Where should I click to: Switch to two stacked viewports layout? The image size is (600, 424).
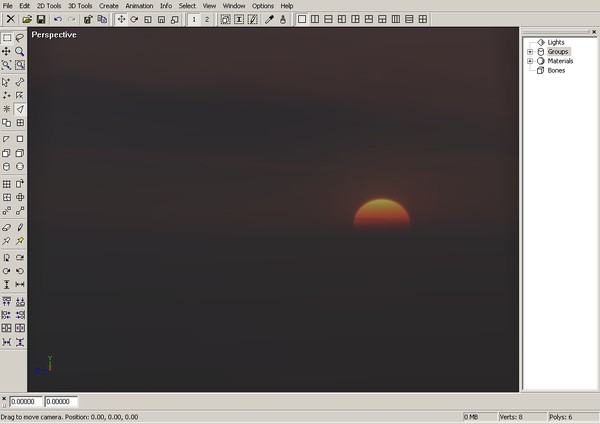pyautogui.click(x=328, y=19)
